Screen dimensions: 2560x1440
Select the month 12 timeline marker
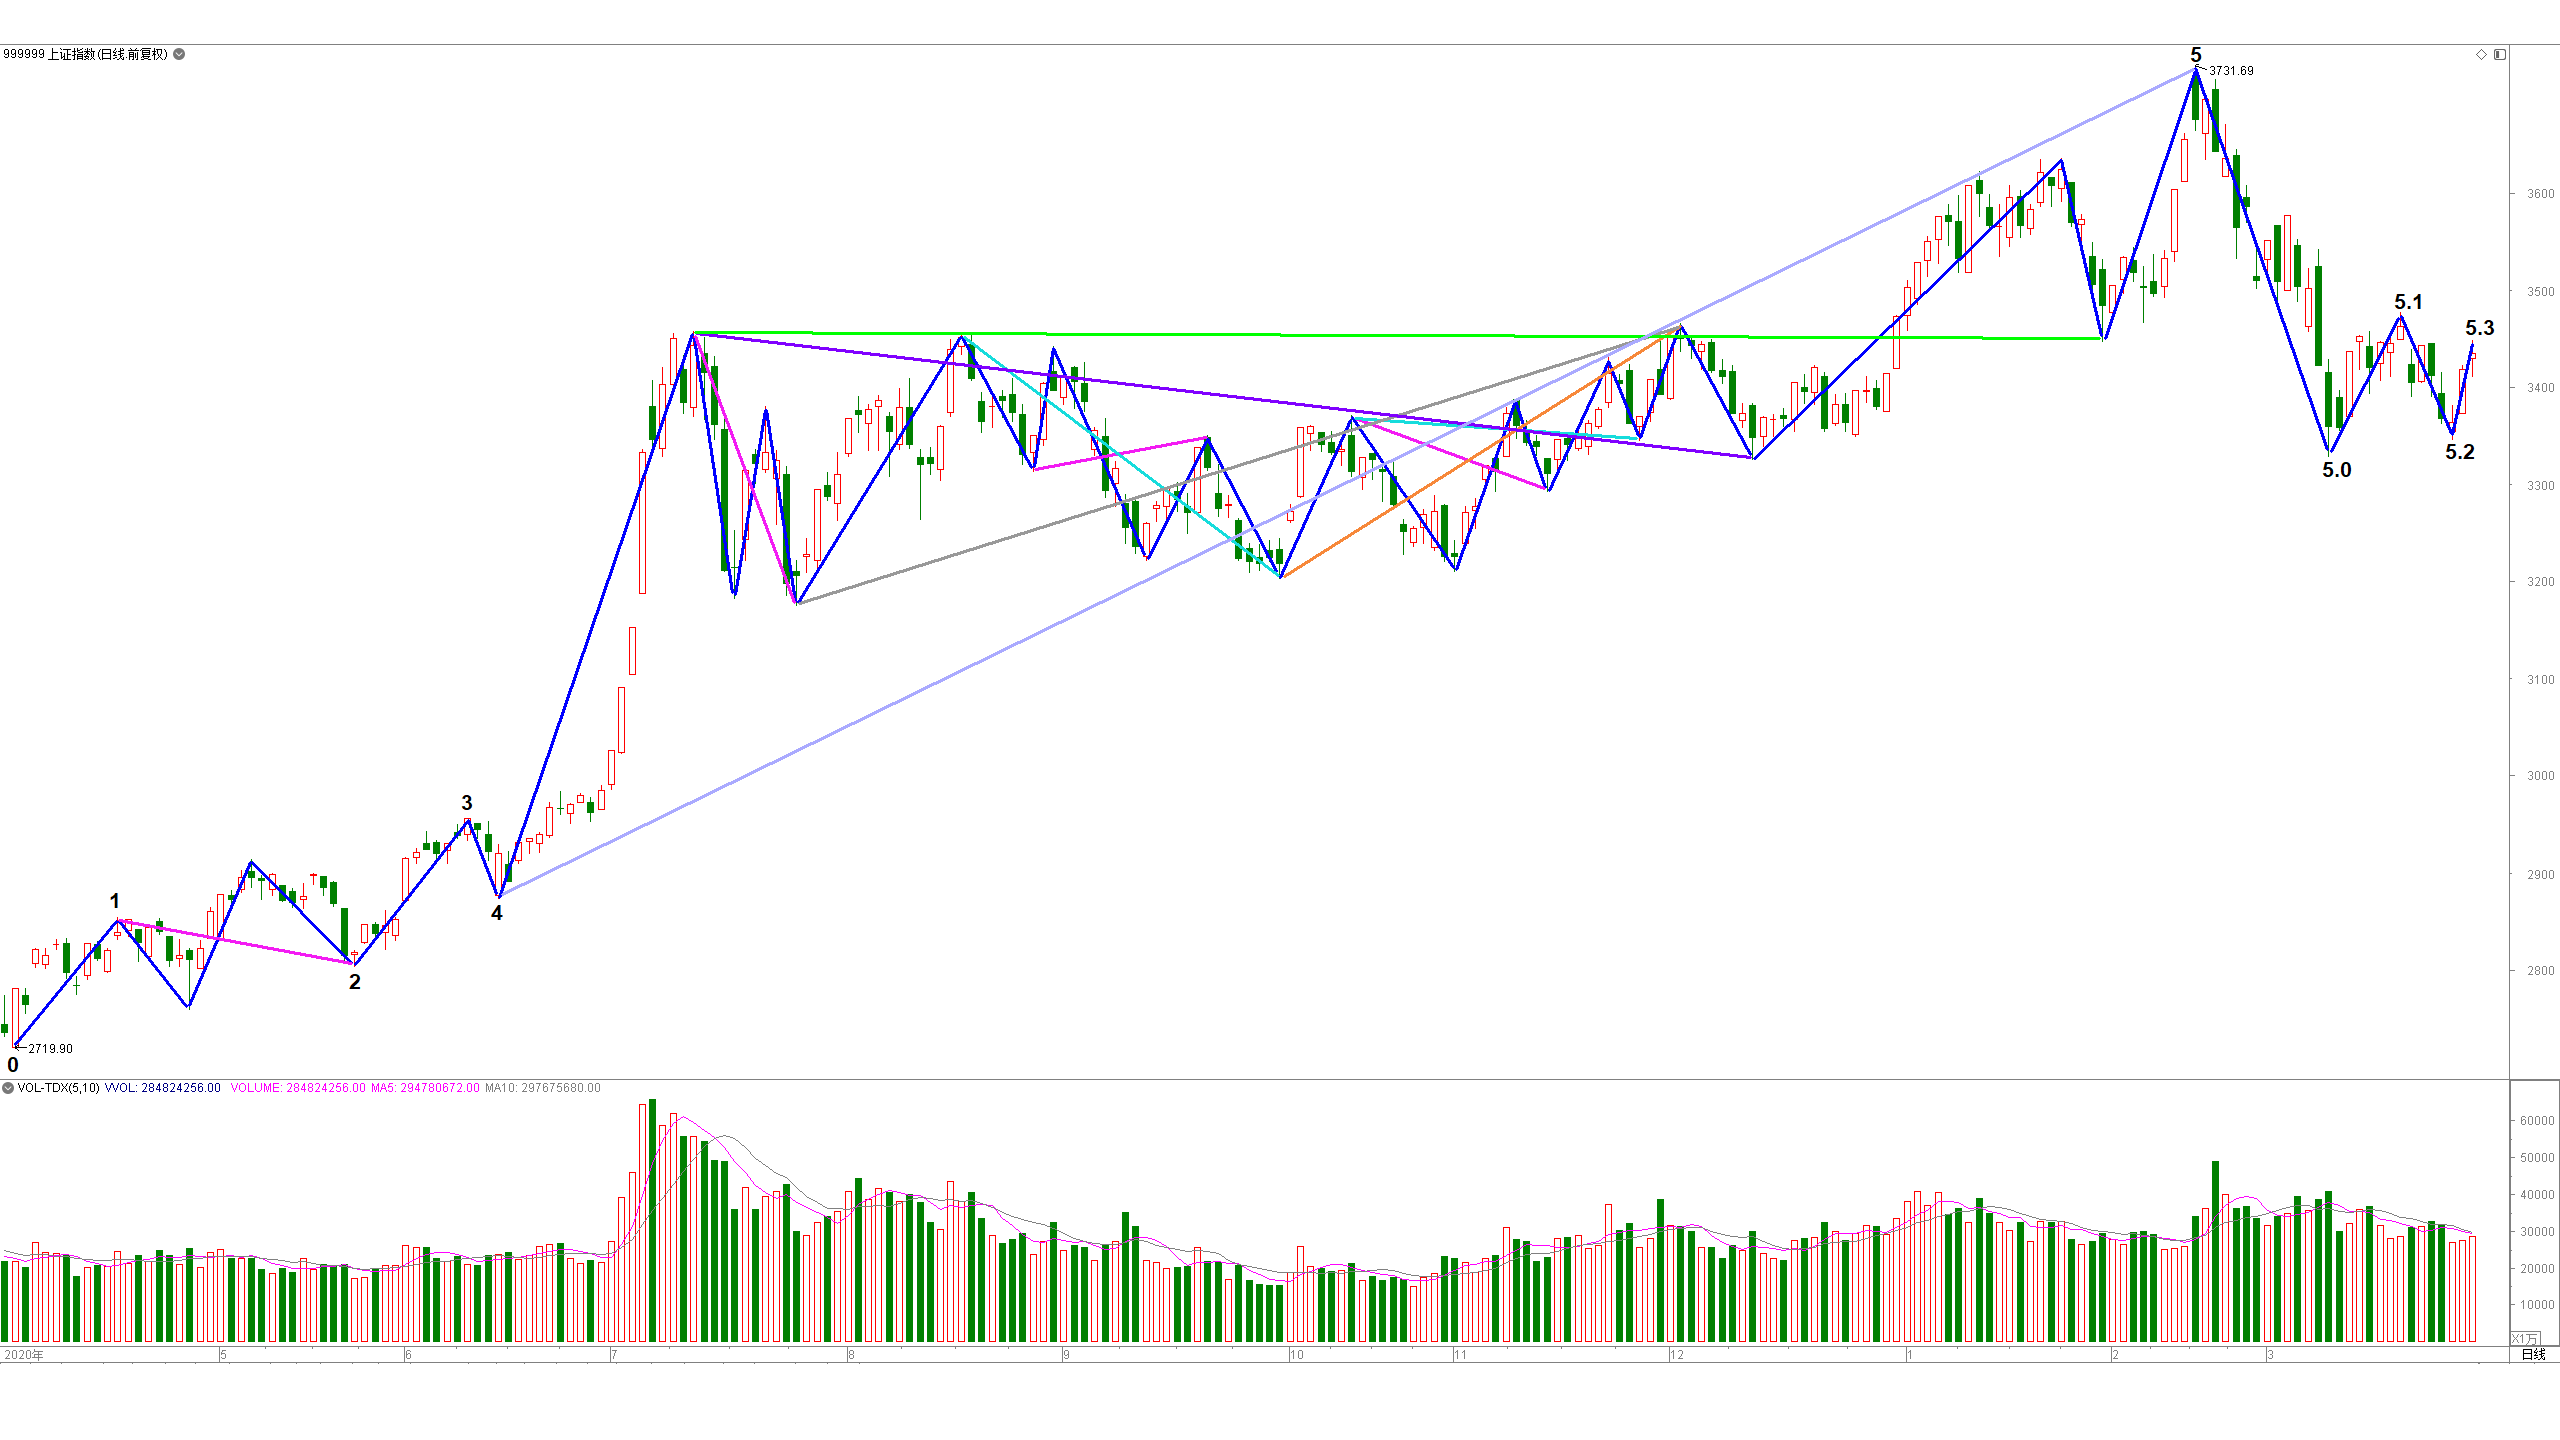[1677, 1355]
